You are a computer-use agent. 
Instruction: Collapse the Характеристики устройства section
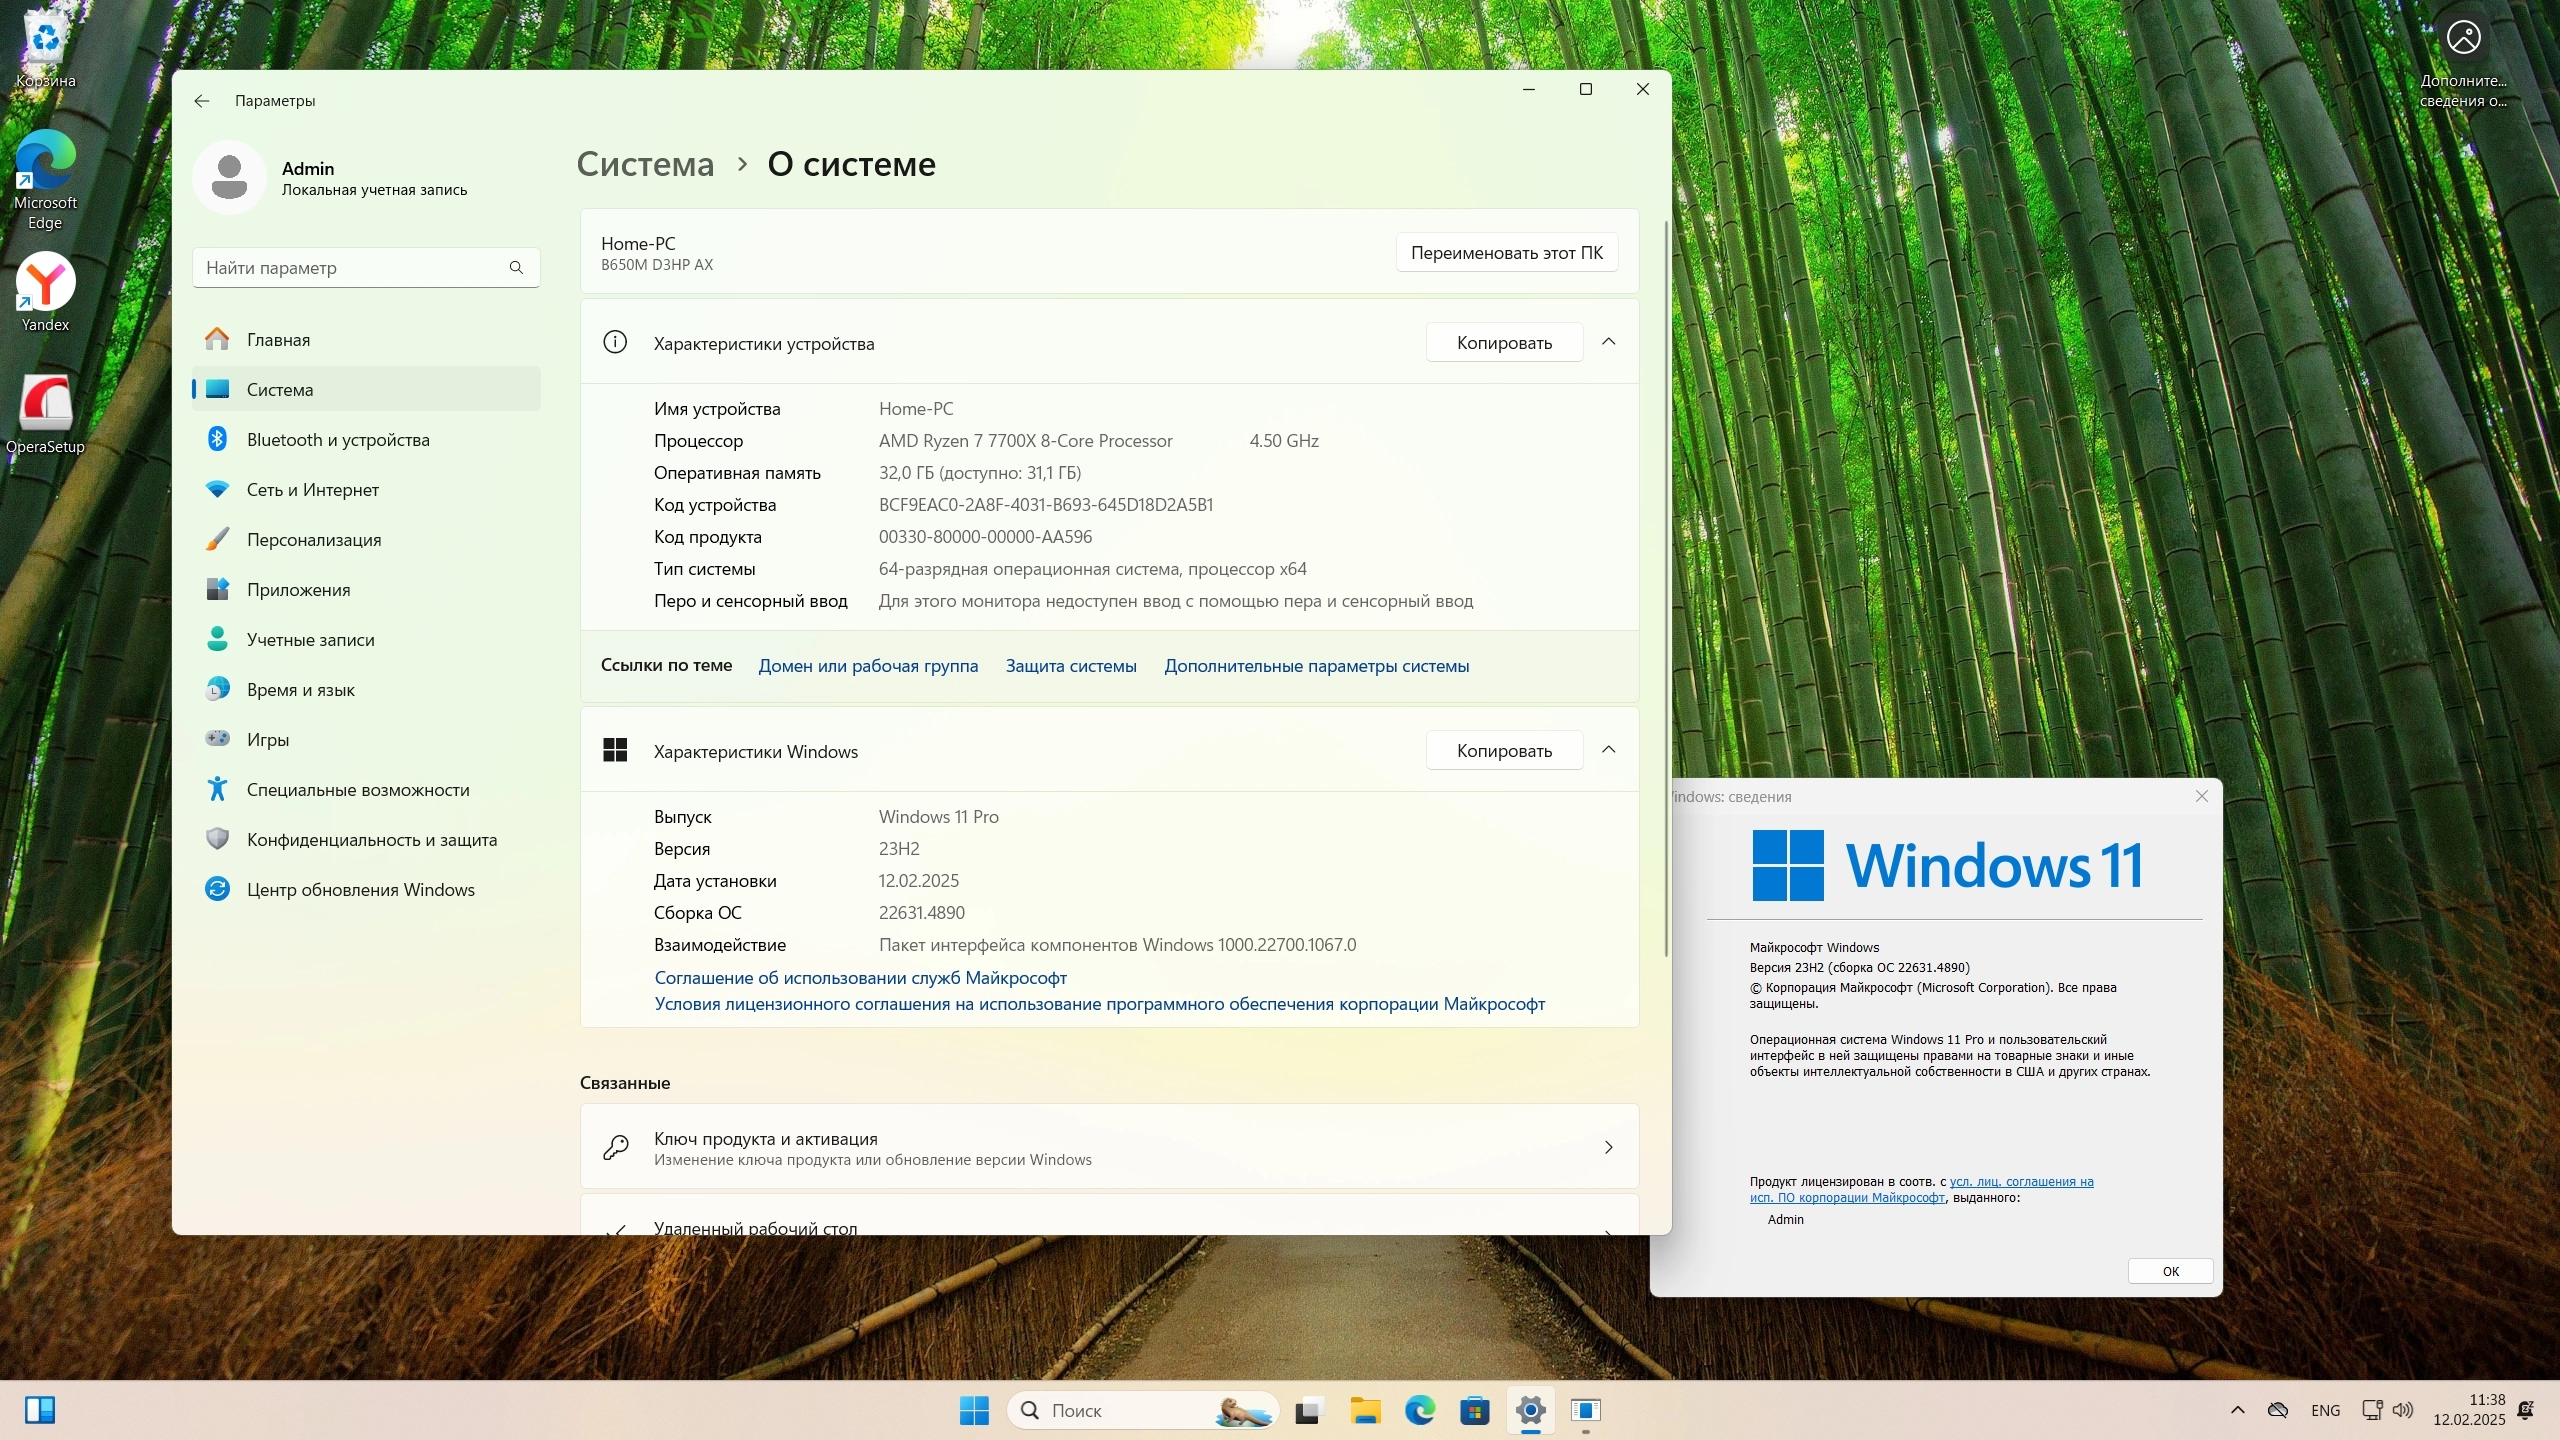1608,343
